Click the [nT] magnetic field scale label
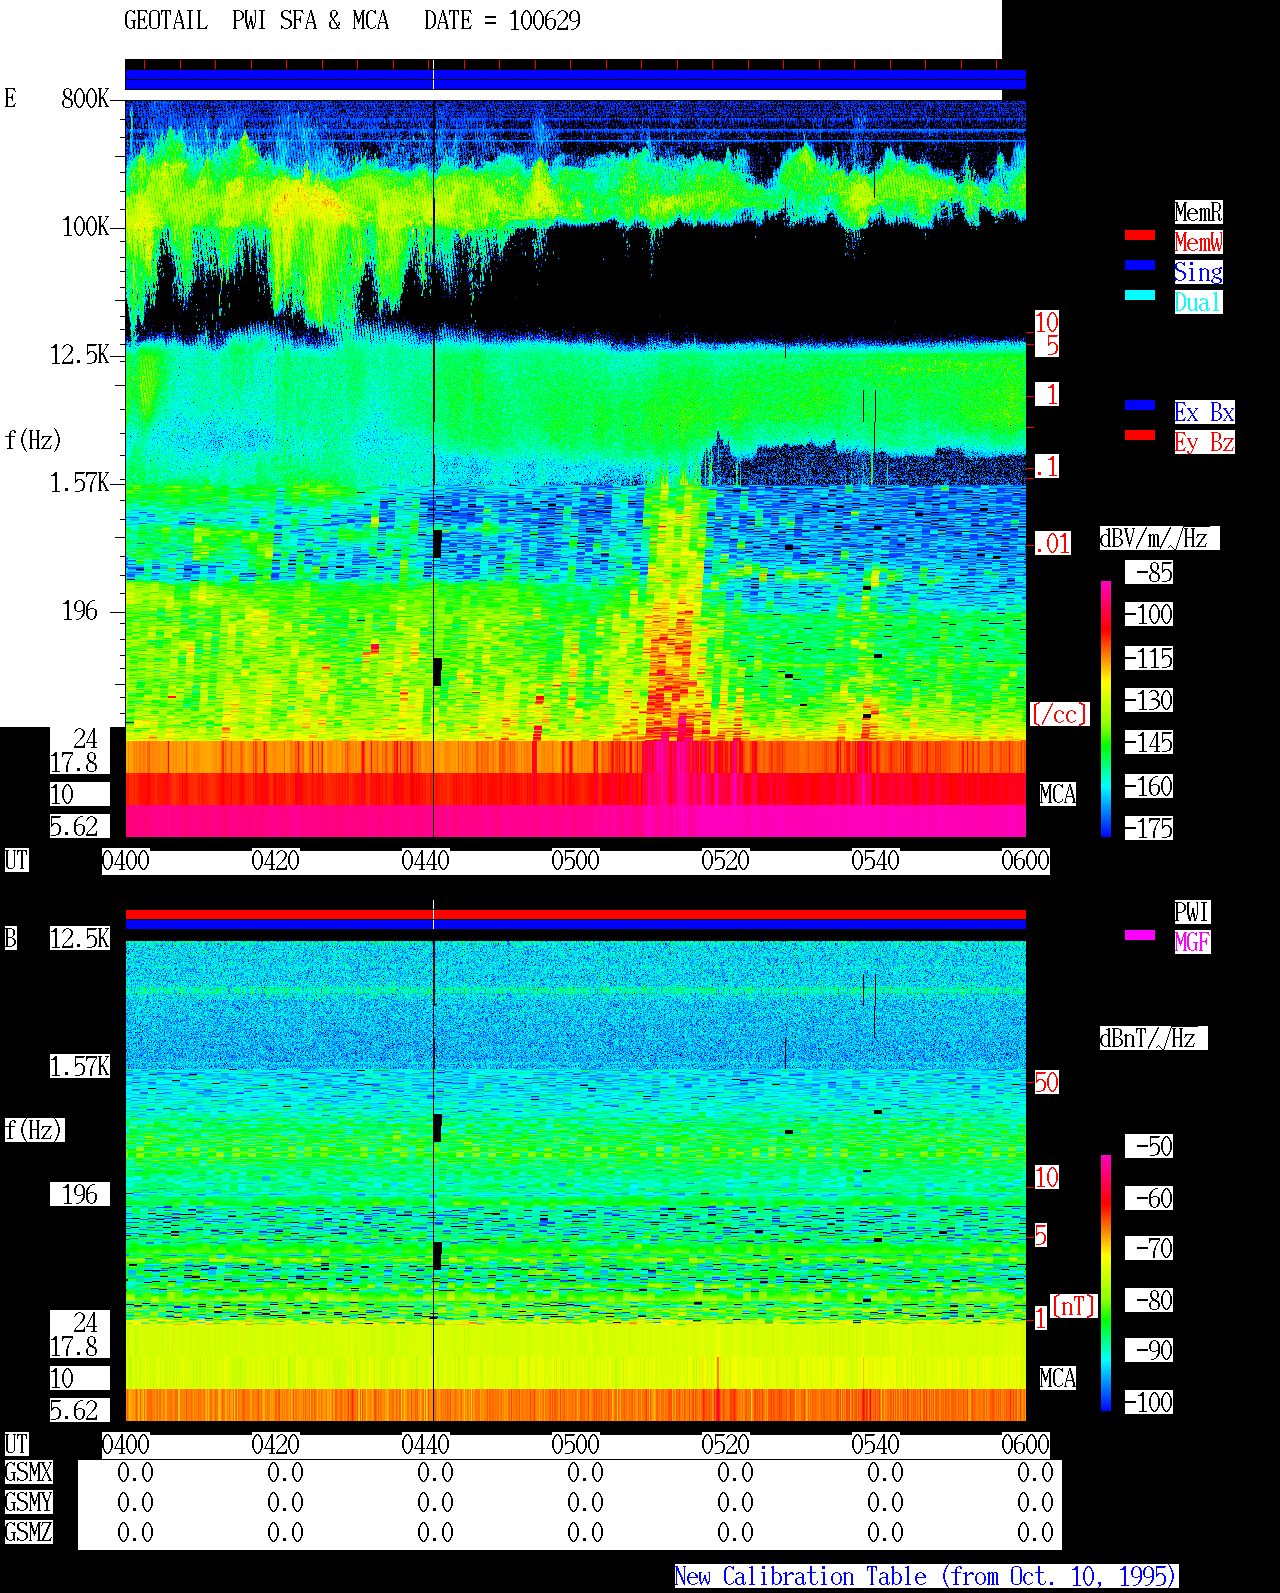 (x=1074, y=1306)
